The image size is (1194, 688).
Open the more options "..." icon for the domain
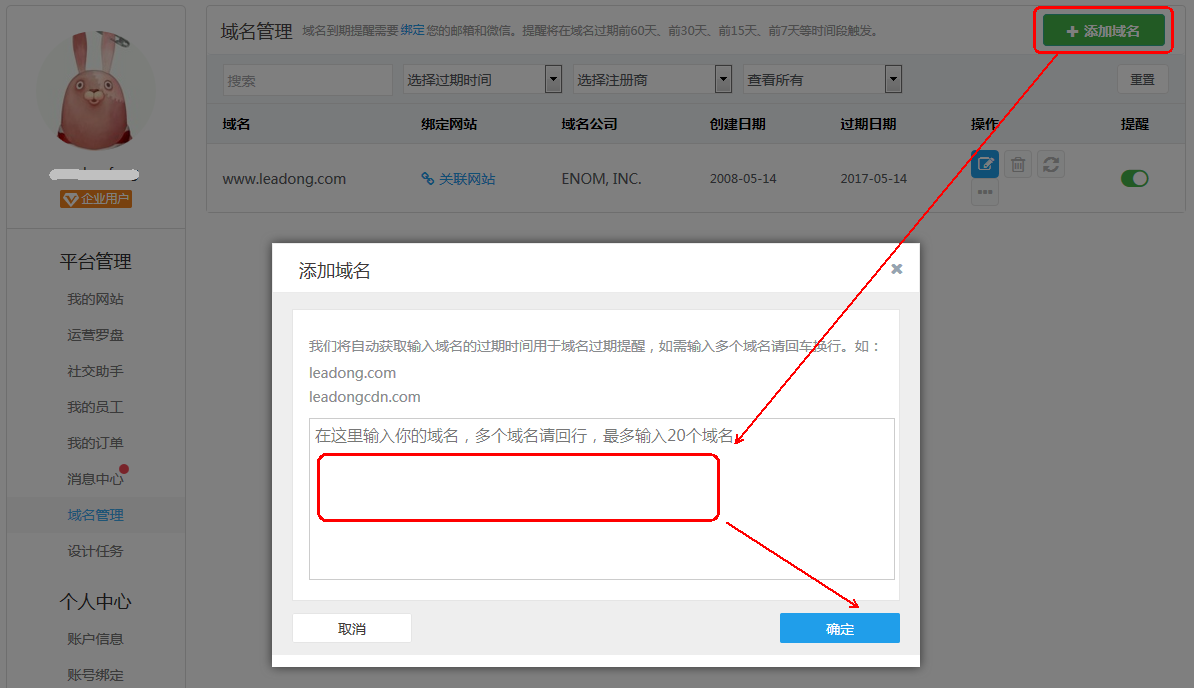(984, 192)
